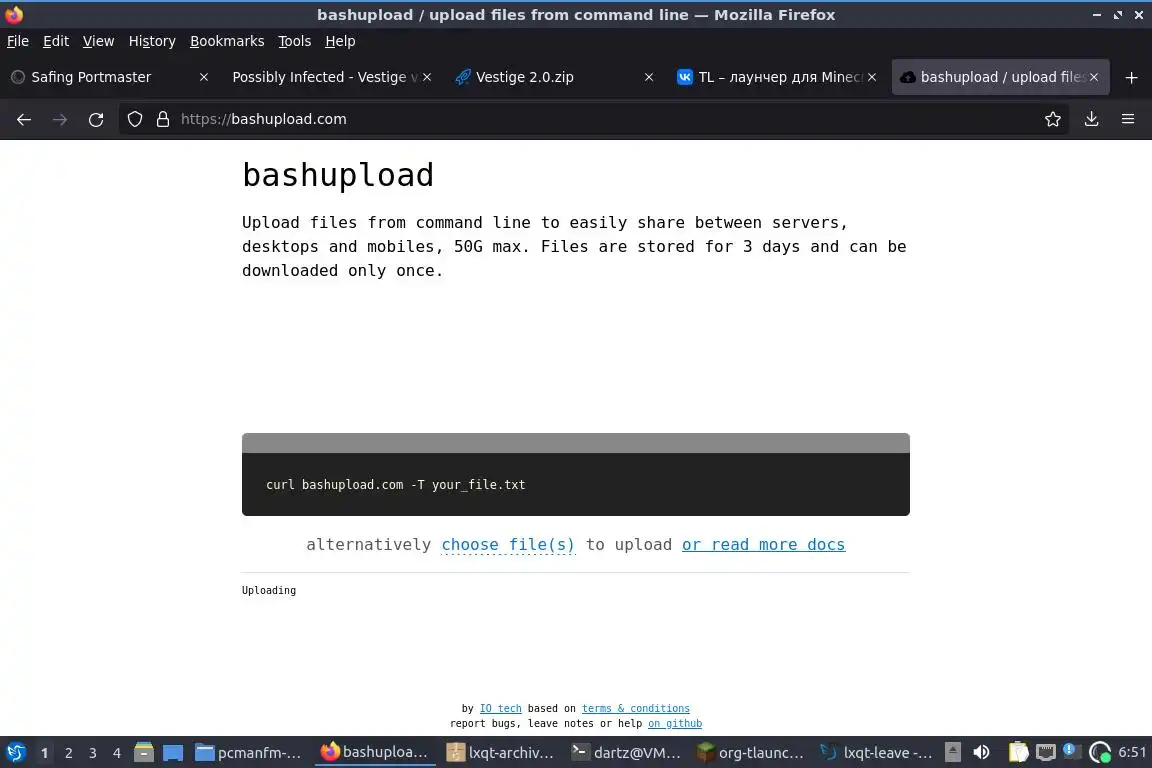This screenshot has height=768, width=1152.
Task: Open the View menu
Action: tap(98, 41)
